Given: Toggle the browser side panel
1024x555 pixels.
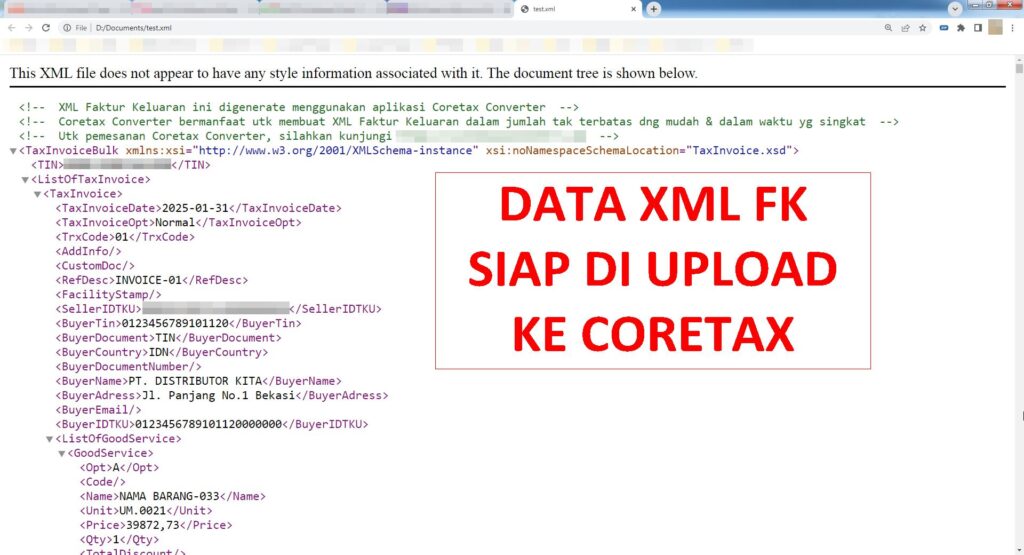Looking at the screenshot, I should coord(978,28).
